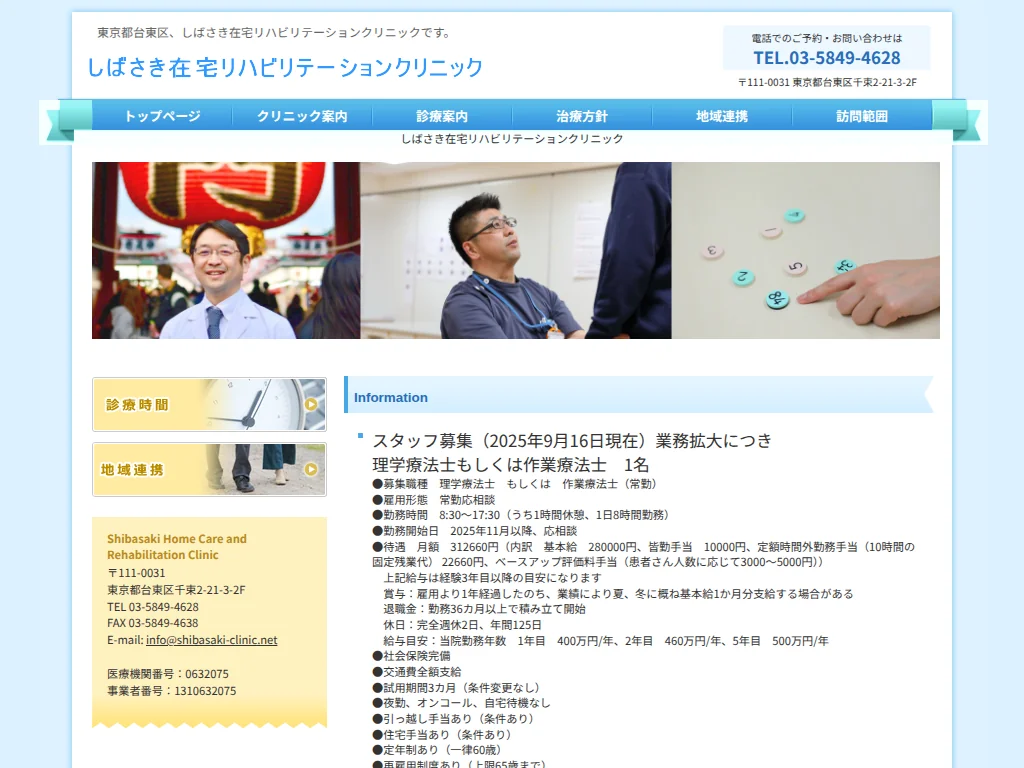
Task: Click the ●雇用形態 常勤応相談 line
Action: point(434,500)
